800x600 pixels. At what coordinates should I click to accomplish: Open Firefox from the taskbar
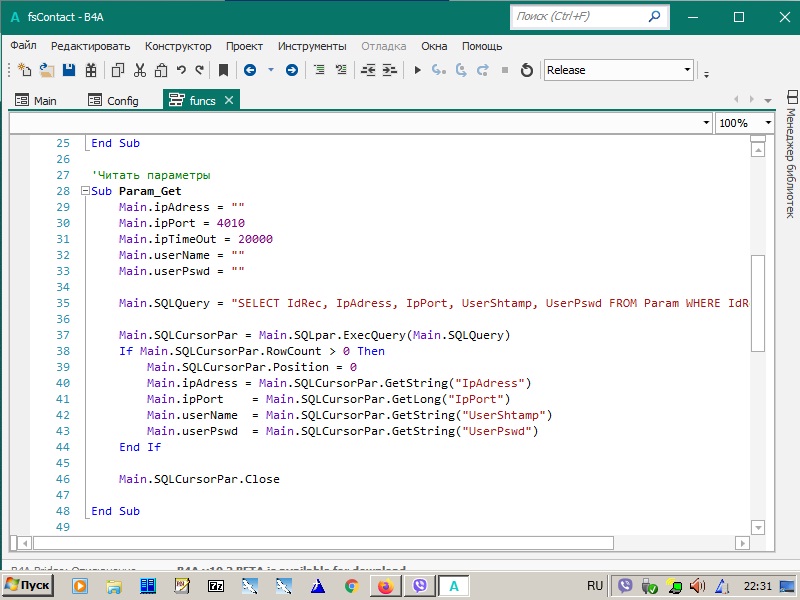(385, 586)
